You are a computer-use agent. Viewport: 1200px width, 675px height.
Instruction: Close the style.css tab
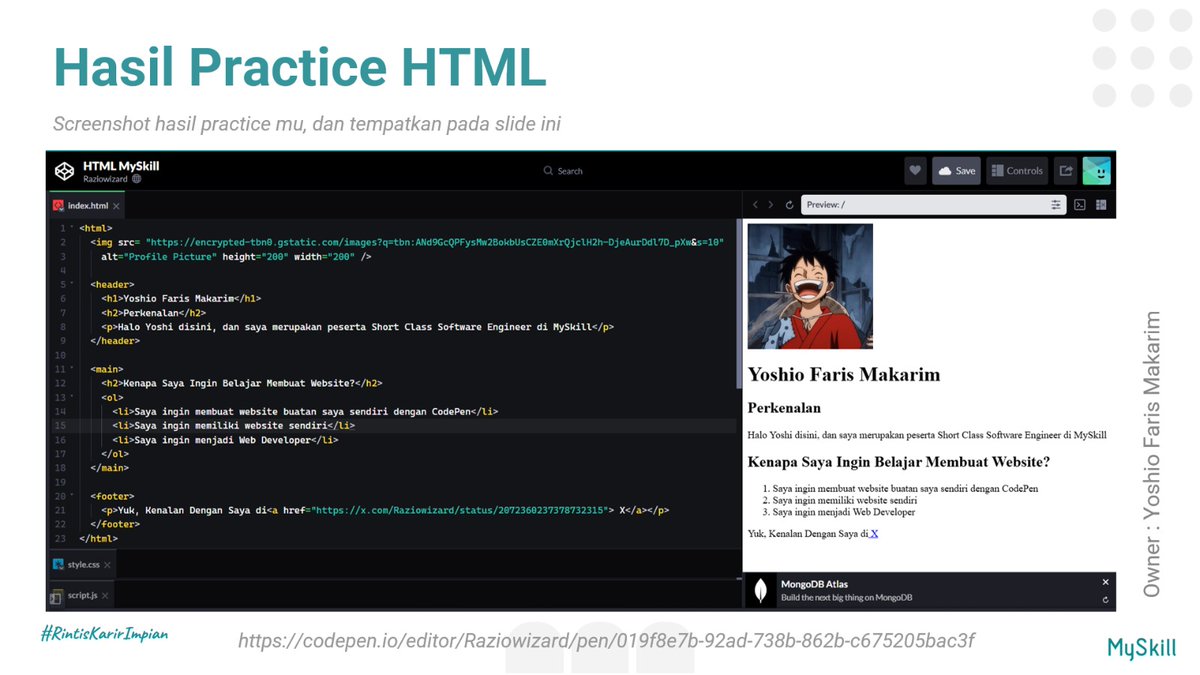point(109,565)
